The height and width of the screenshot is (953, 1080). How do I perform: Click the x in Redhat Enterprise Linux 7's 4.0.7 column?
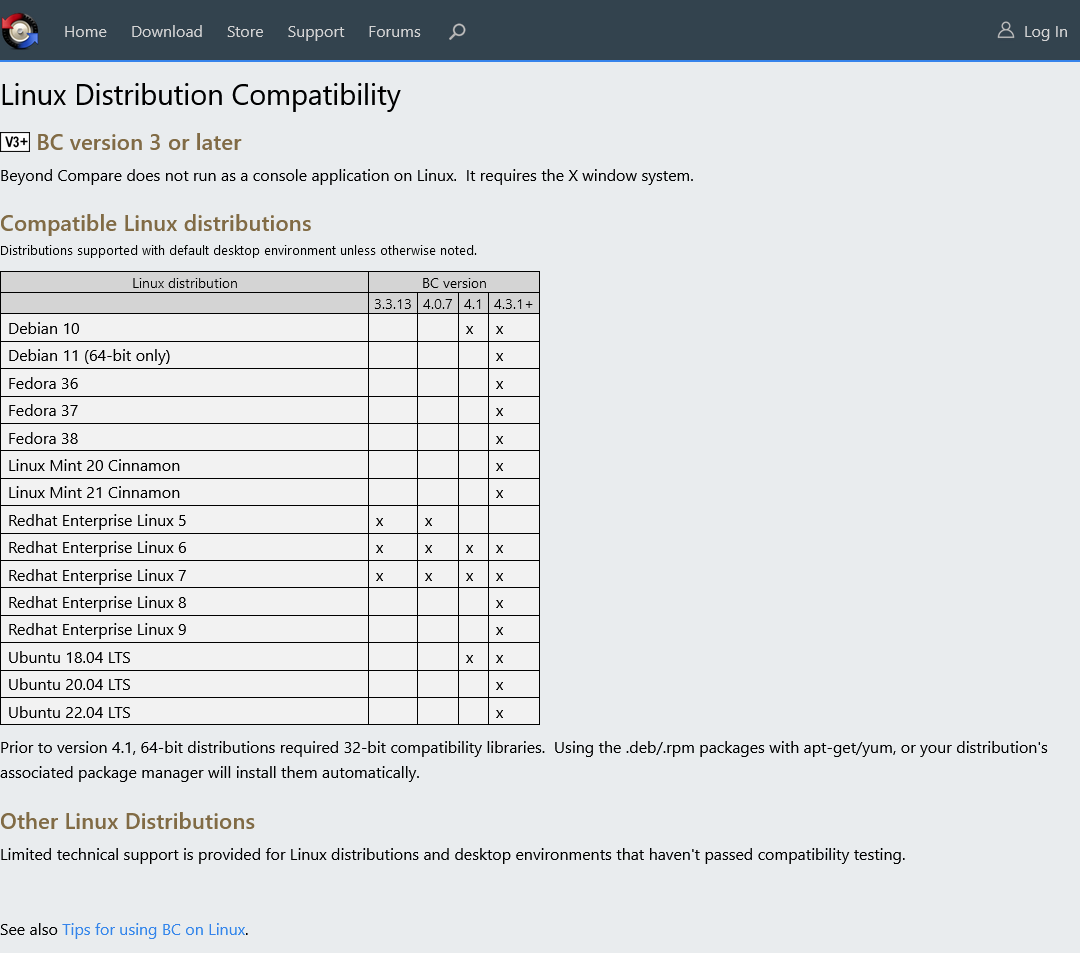[428, 576]
